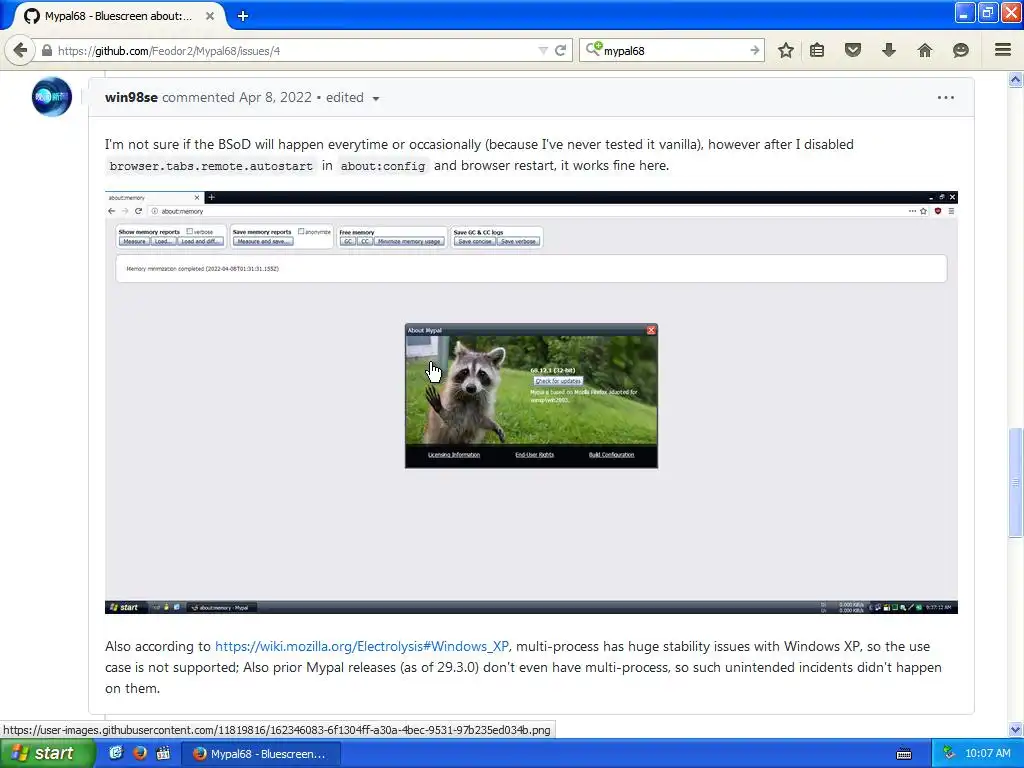The height and width of the screenshot is (768, 1024).
Task: Open win98se user avatar
Action: click(52, 97)
